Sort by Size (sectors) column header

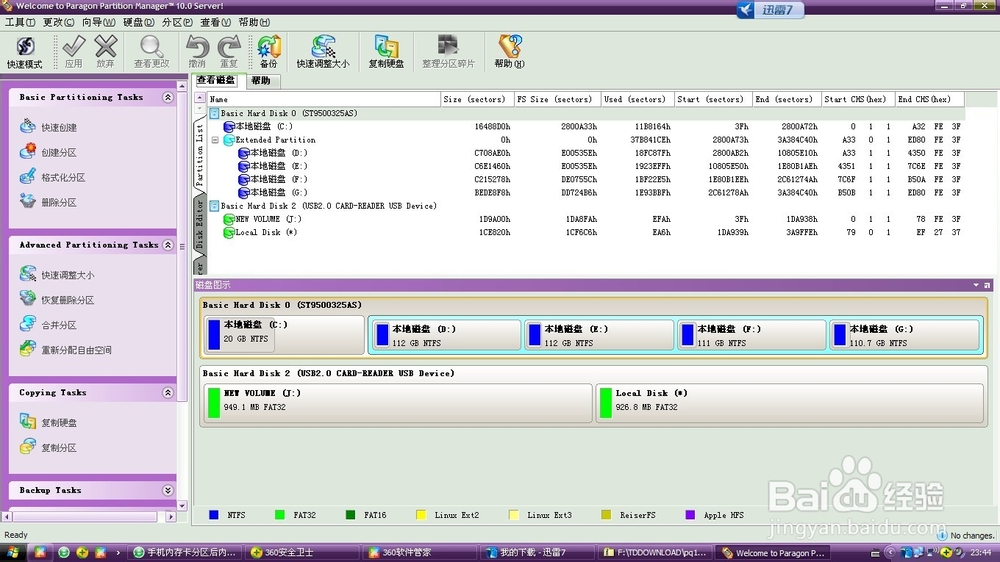click(476, 100)
